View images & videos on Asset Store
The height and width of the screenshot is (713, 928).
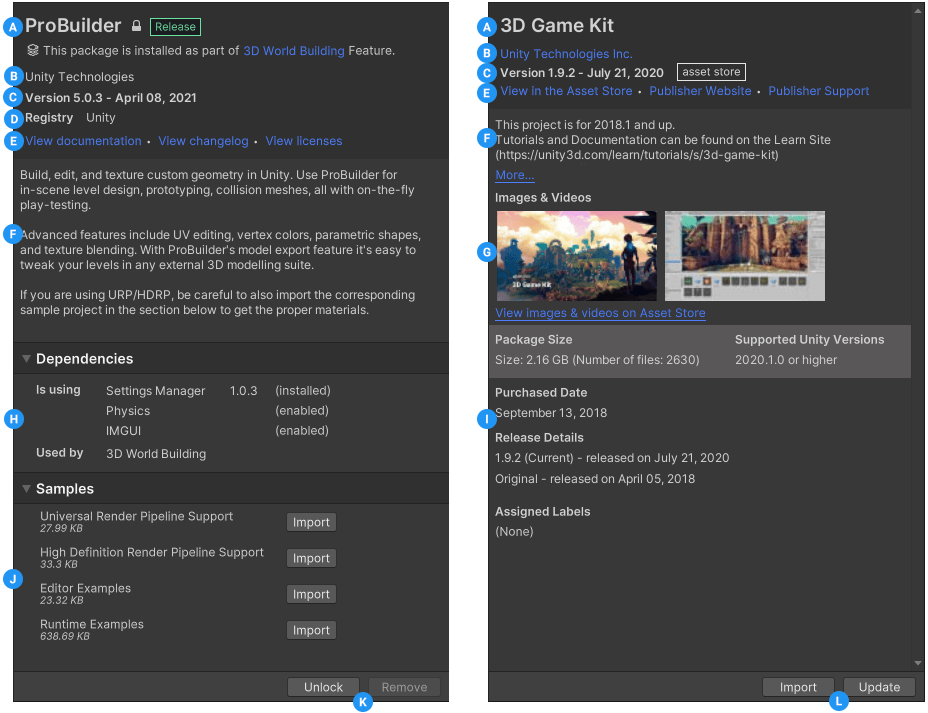click(600, 313)
